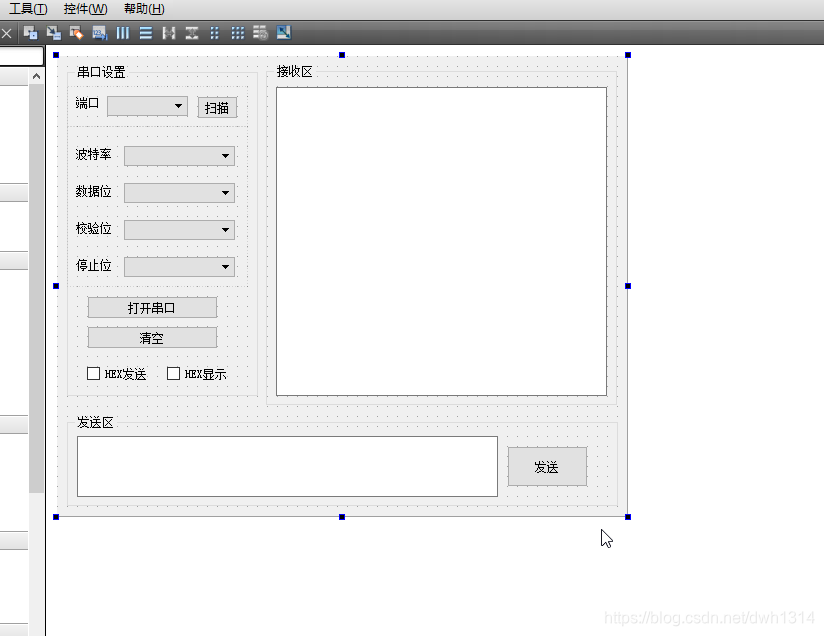Activate the Edit Widgets mode icon
Viewport: 824px width, 636px height.
(x=30, y=33)
